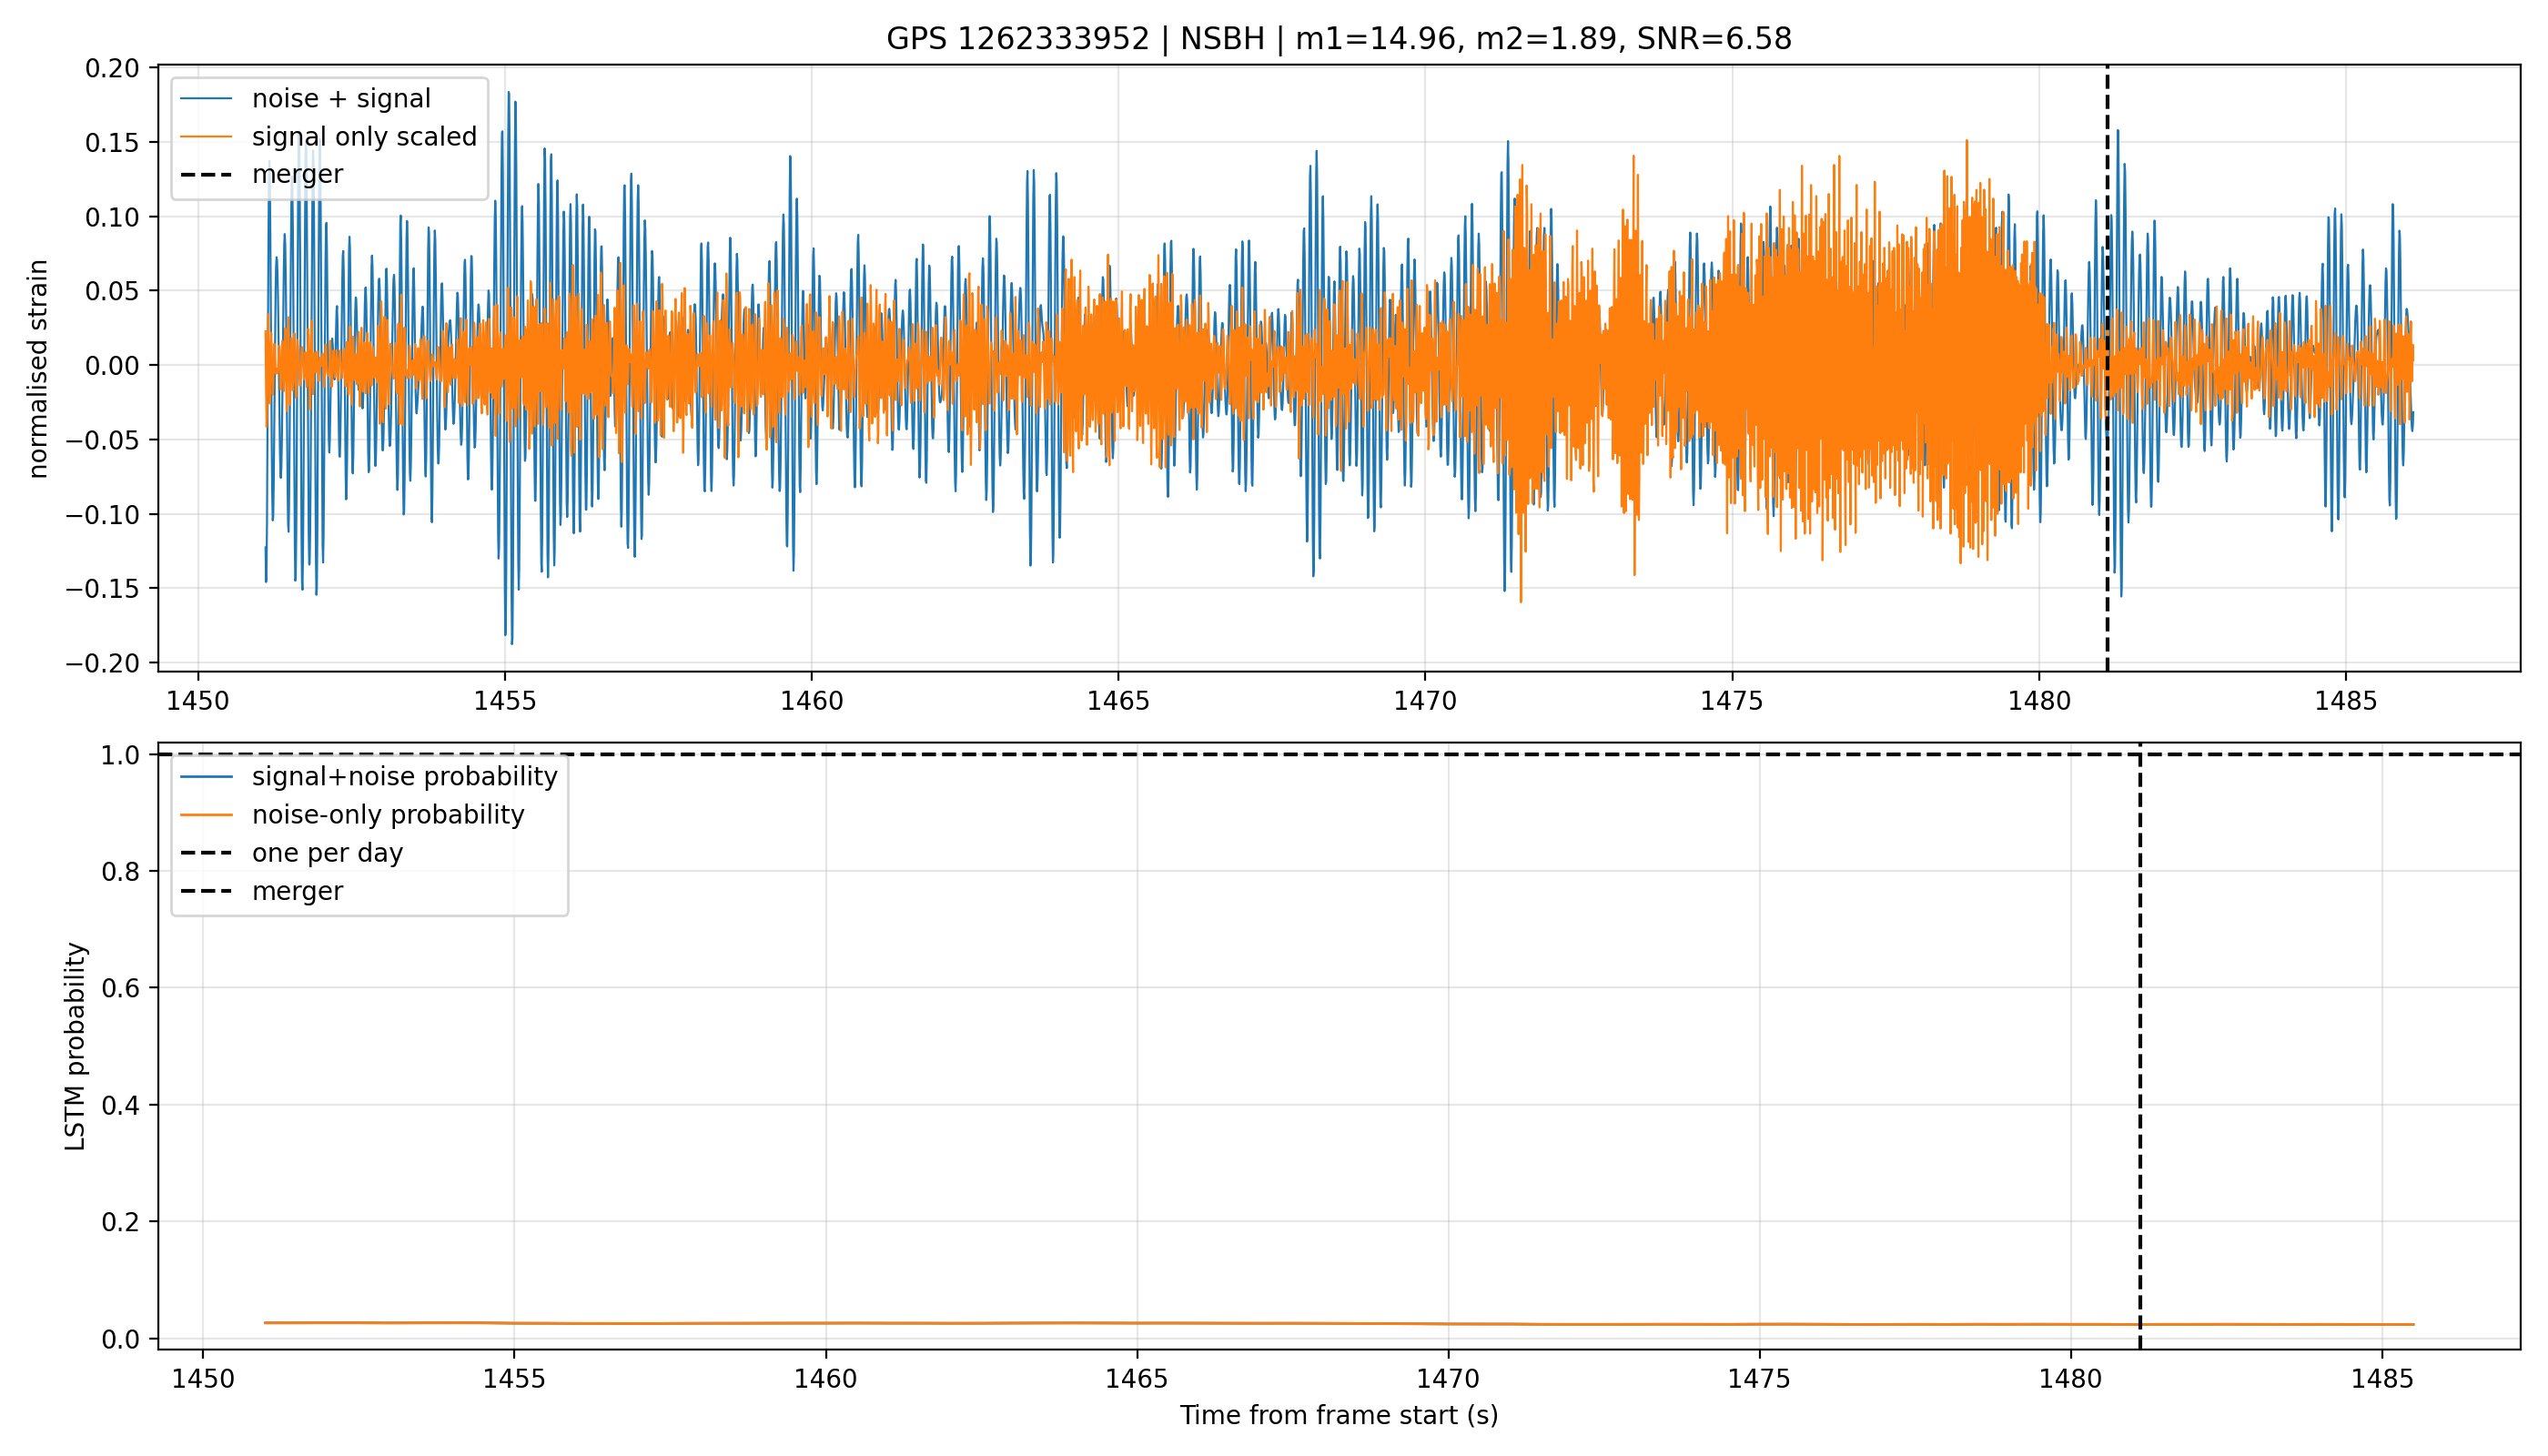Click the 0.6 tick on probability axis
2548x1456 pixels.
121,988
